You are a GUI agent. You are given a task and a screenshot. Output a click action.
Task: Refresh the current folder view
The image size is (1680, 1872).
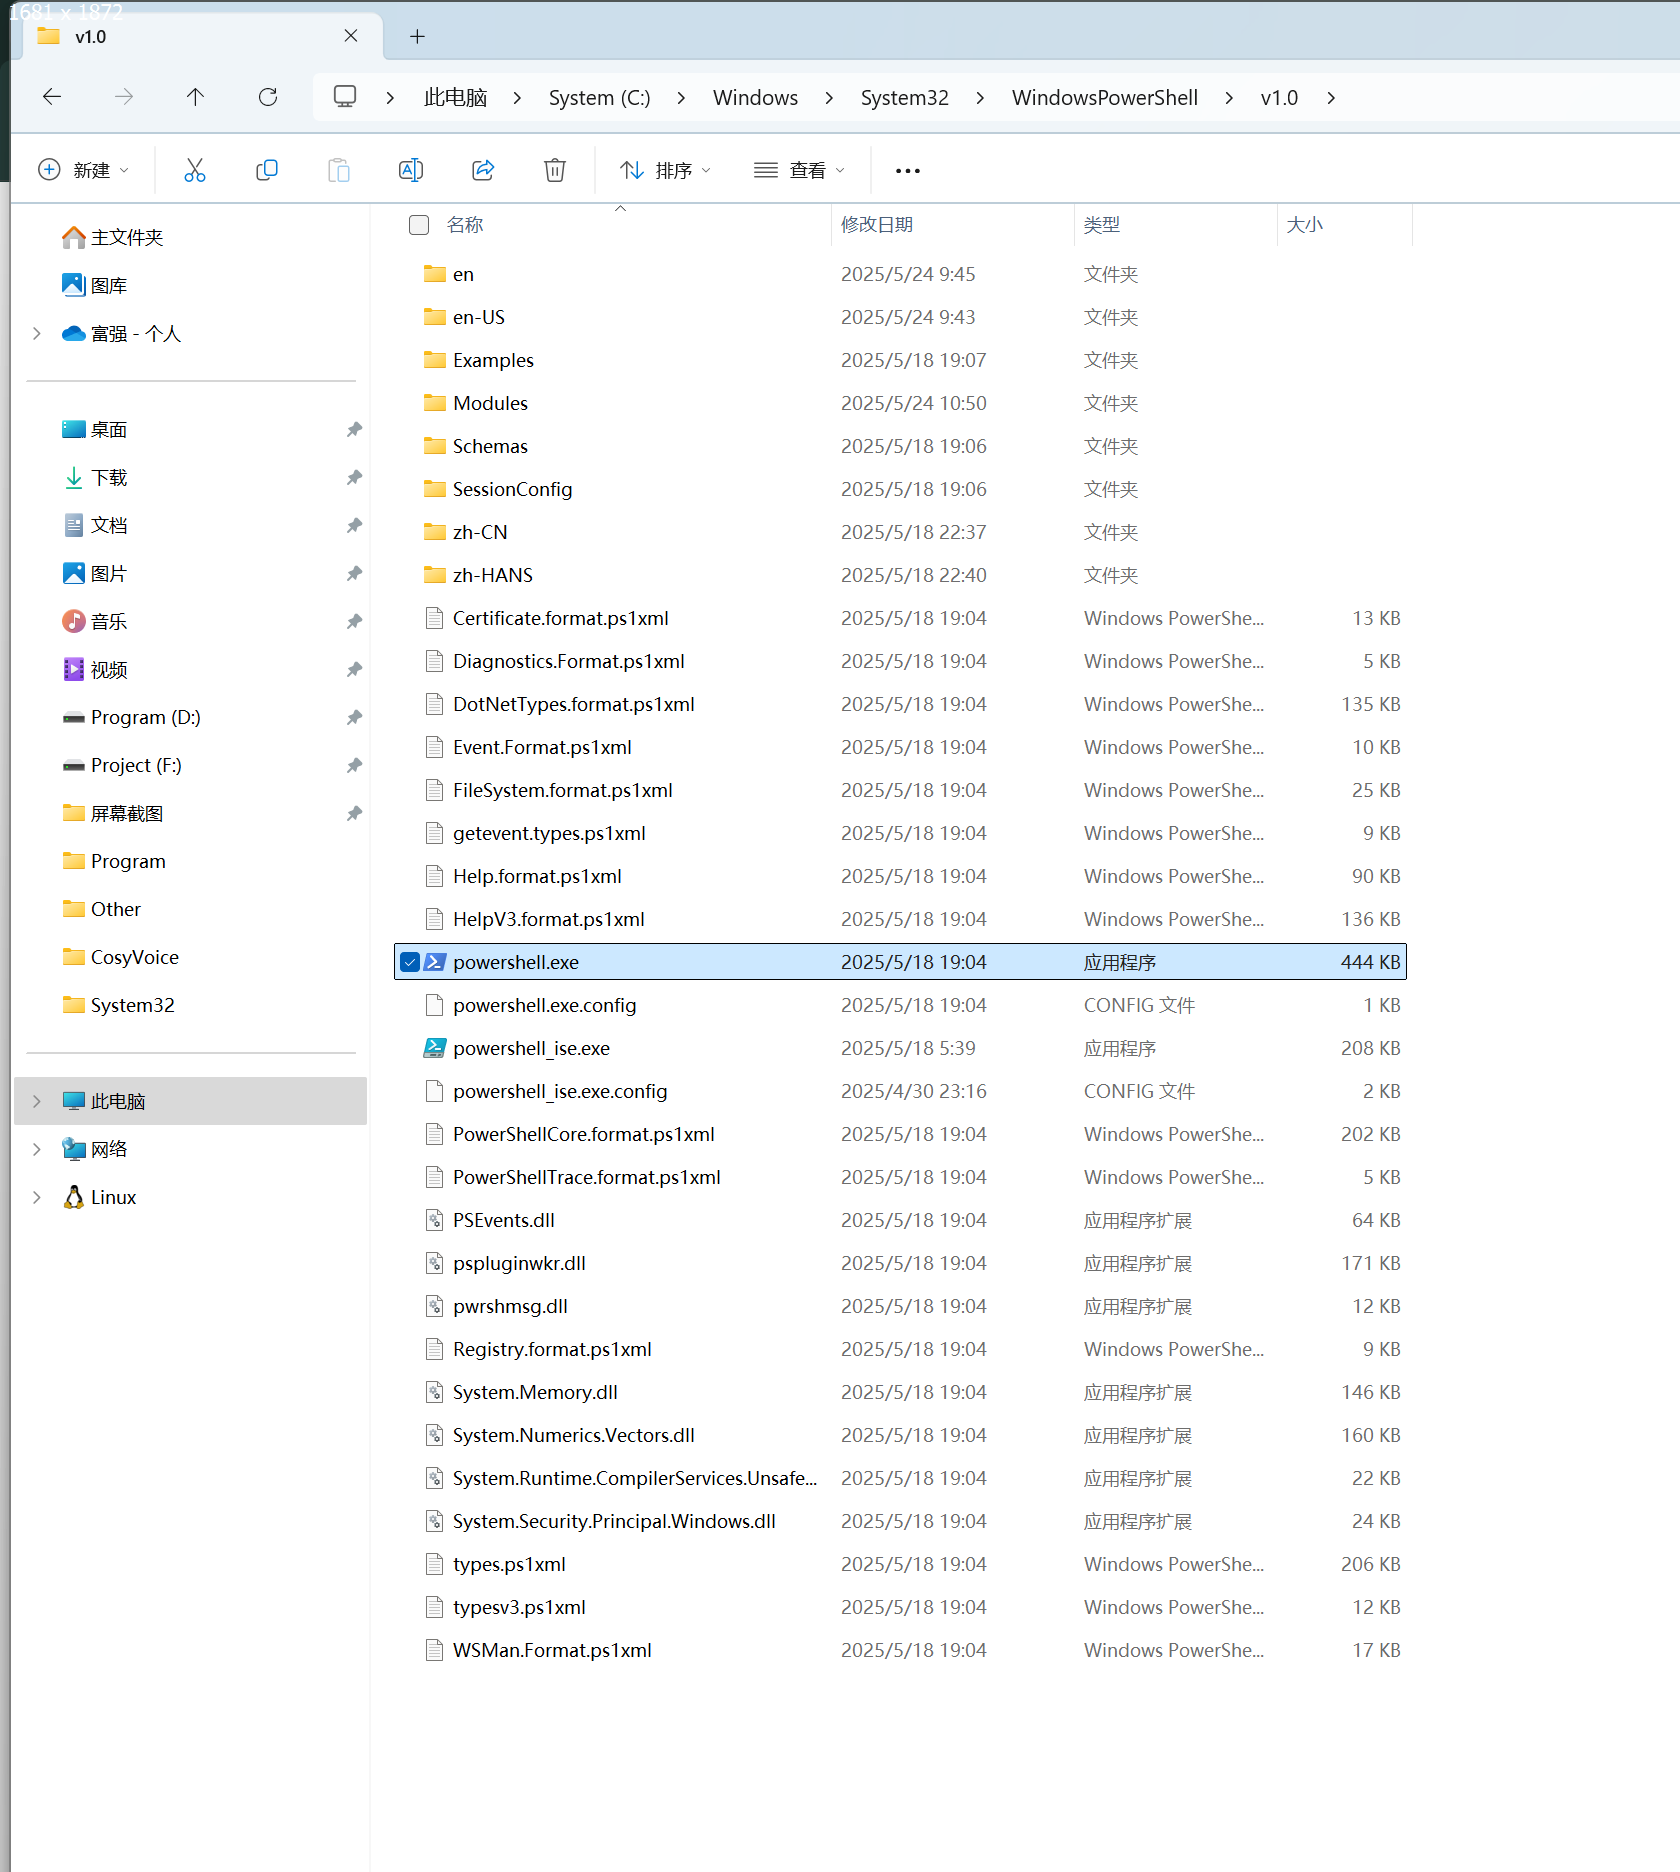[x=267, y=96]
